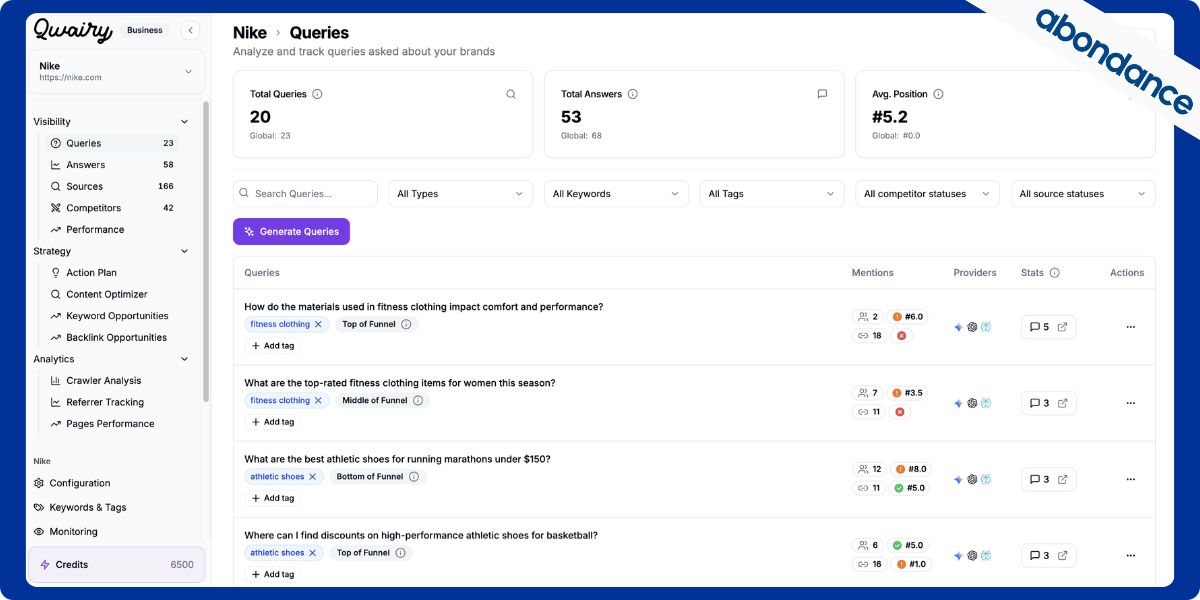Open the actions menu for marathons query
This screenshot has height=600, width=1200.
tap(1130, 479)
